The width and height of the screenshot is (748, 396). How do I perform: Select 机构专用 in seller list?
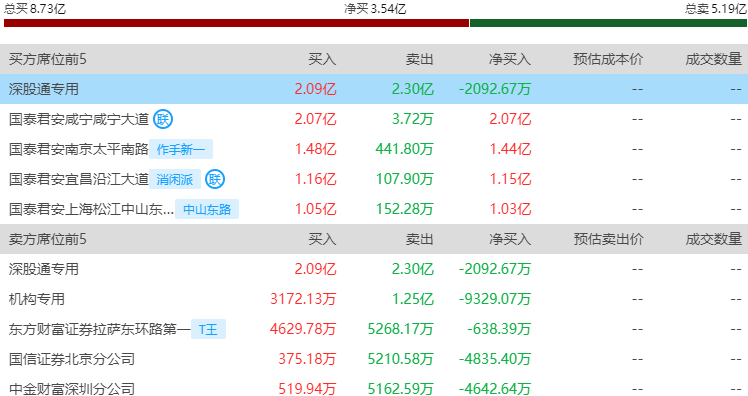(x=37, y=299)
